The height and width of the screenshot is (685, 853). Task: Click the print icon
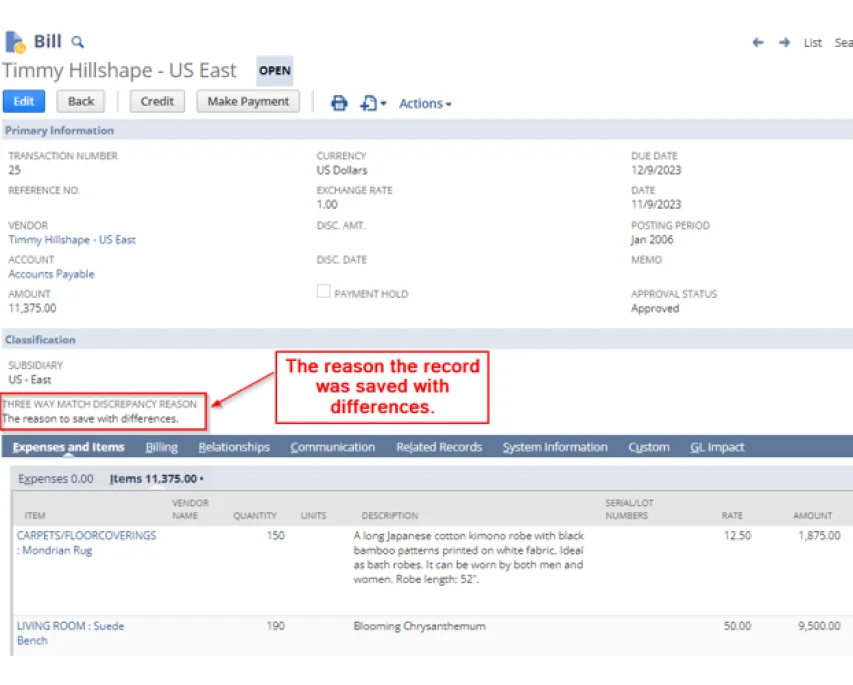[339, 103]
